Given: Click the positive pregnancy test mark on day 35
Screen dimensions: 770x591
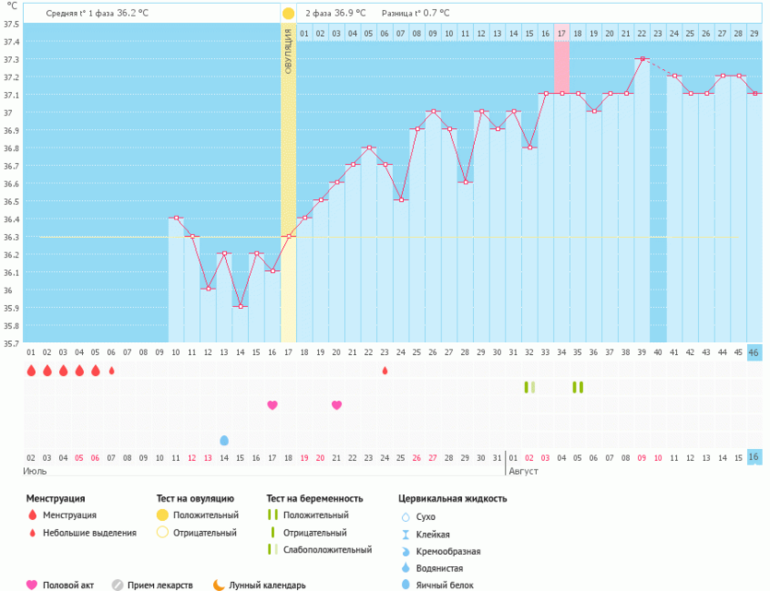Looking at the screenshot, I should [577, 387].
